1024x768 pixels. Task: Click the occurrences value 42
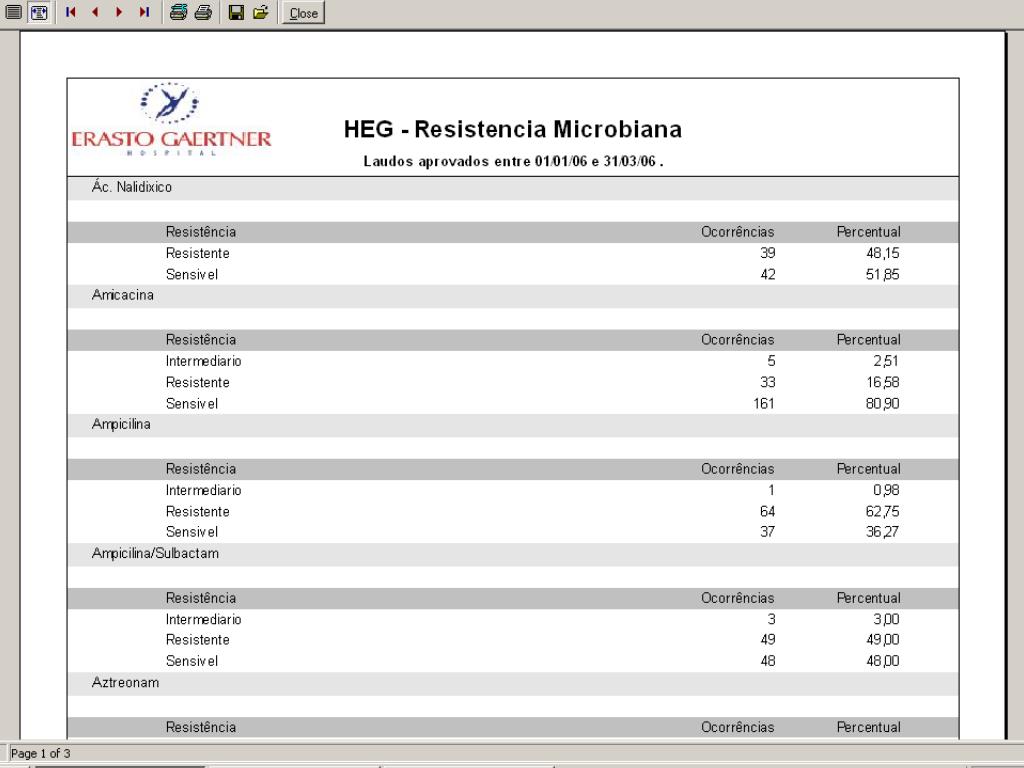pos(767,274)
